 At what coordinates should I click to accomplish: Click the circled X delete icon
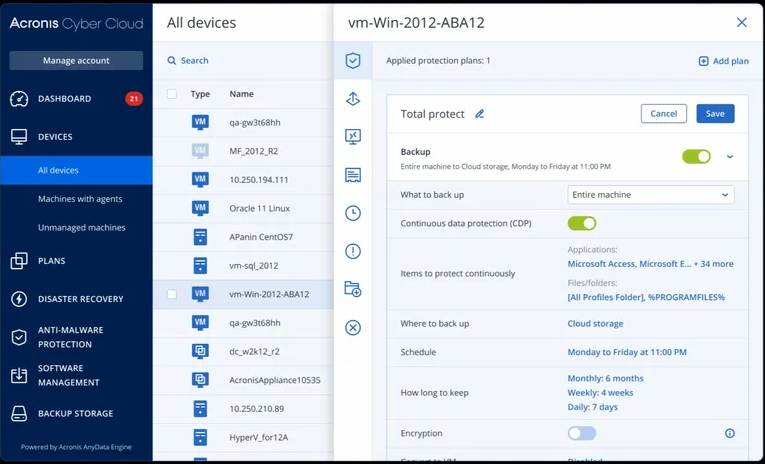353,327
